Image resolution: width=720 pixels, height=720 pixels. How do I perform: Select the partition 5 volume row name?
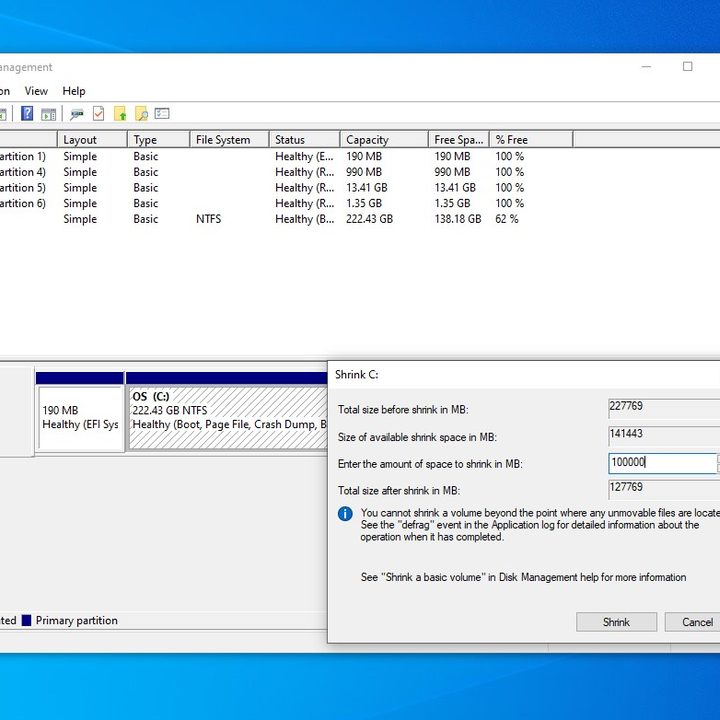click(x=23, y=187)
